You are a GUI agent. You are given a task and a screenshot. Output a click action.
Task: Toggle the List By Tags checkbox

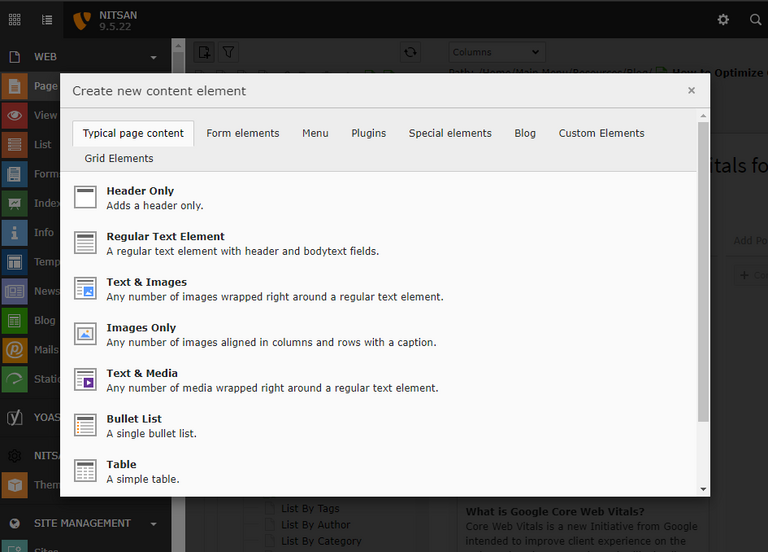pos(269,509)
